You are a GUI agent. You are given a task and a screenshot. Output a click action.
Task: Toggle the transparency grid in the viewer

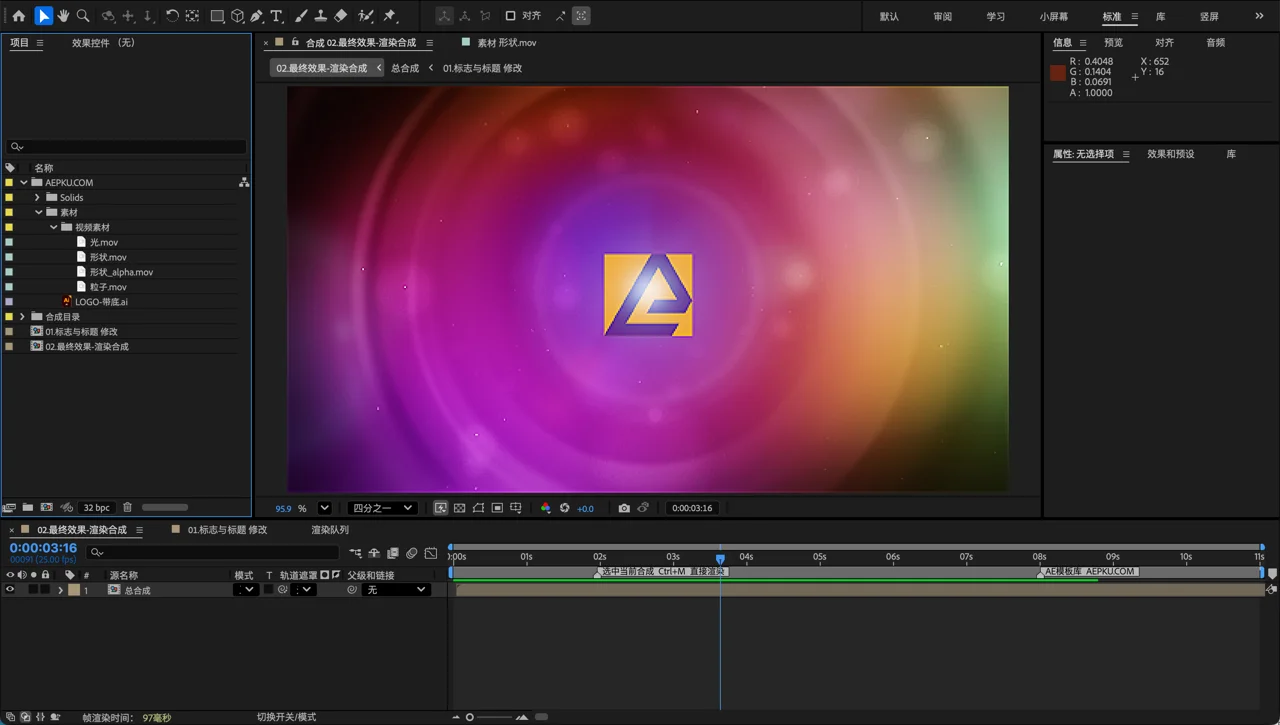click(x=459, y=508)
